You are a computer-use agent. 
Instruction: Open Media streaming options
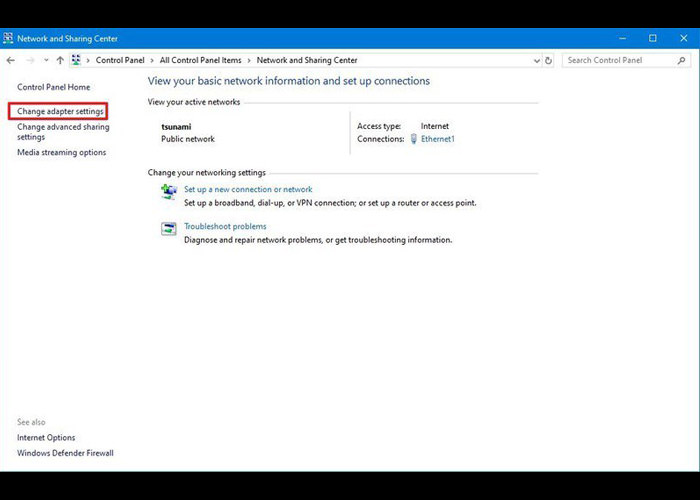62,152
